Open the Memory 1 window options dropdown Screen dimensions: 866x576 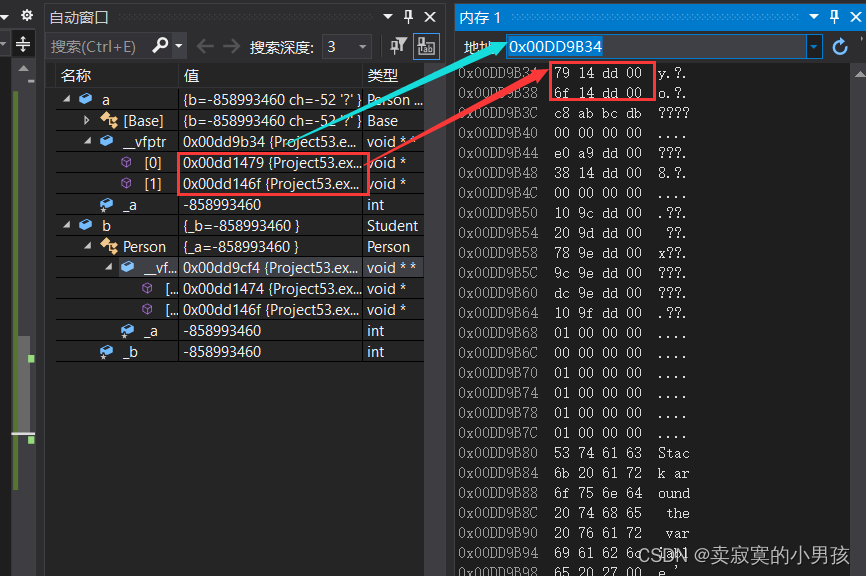[x=814, y=17]
